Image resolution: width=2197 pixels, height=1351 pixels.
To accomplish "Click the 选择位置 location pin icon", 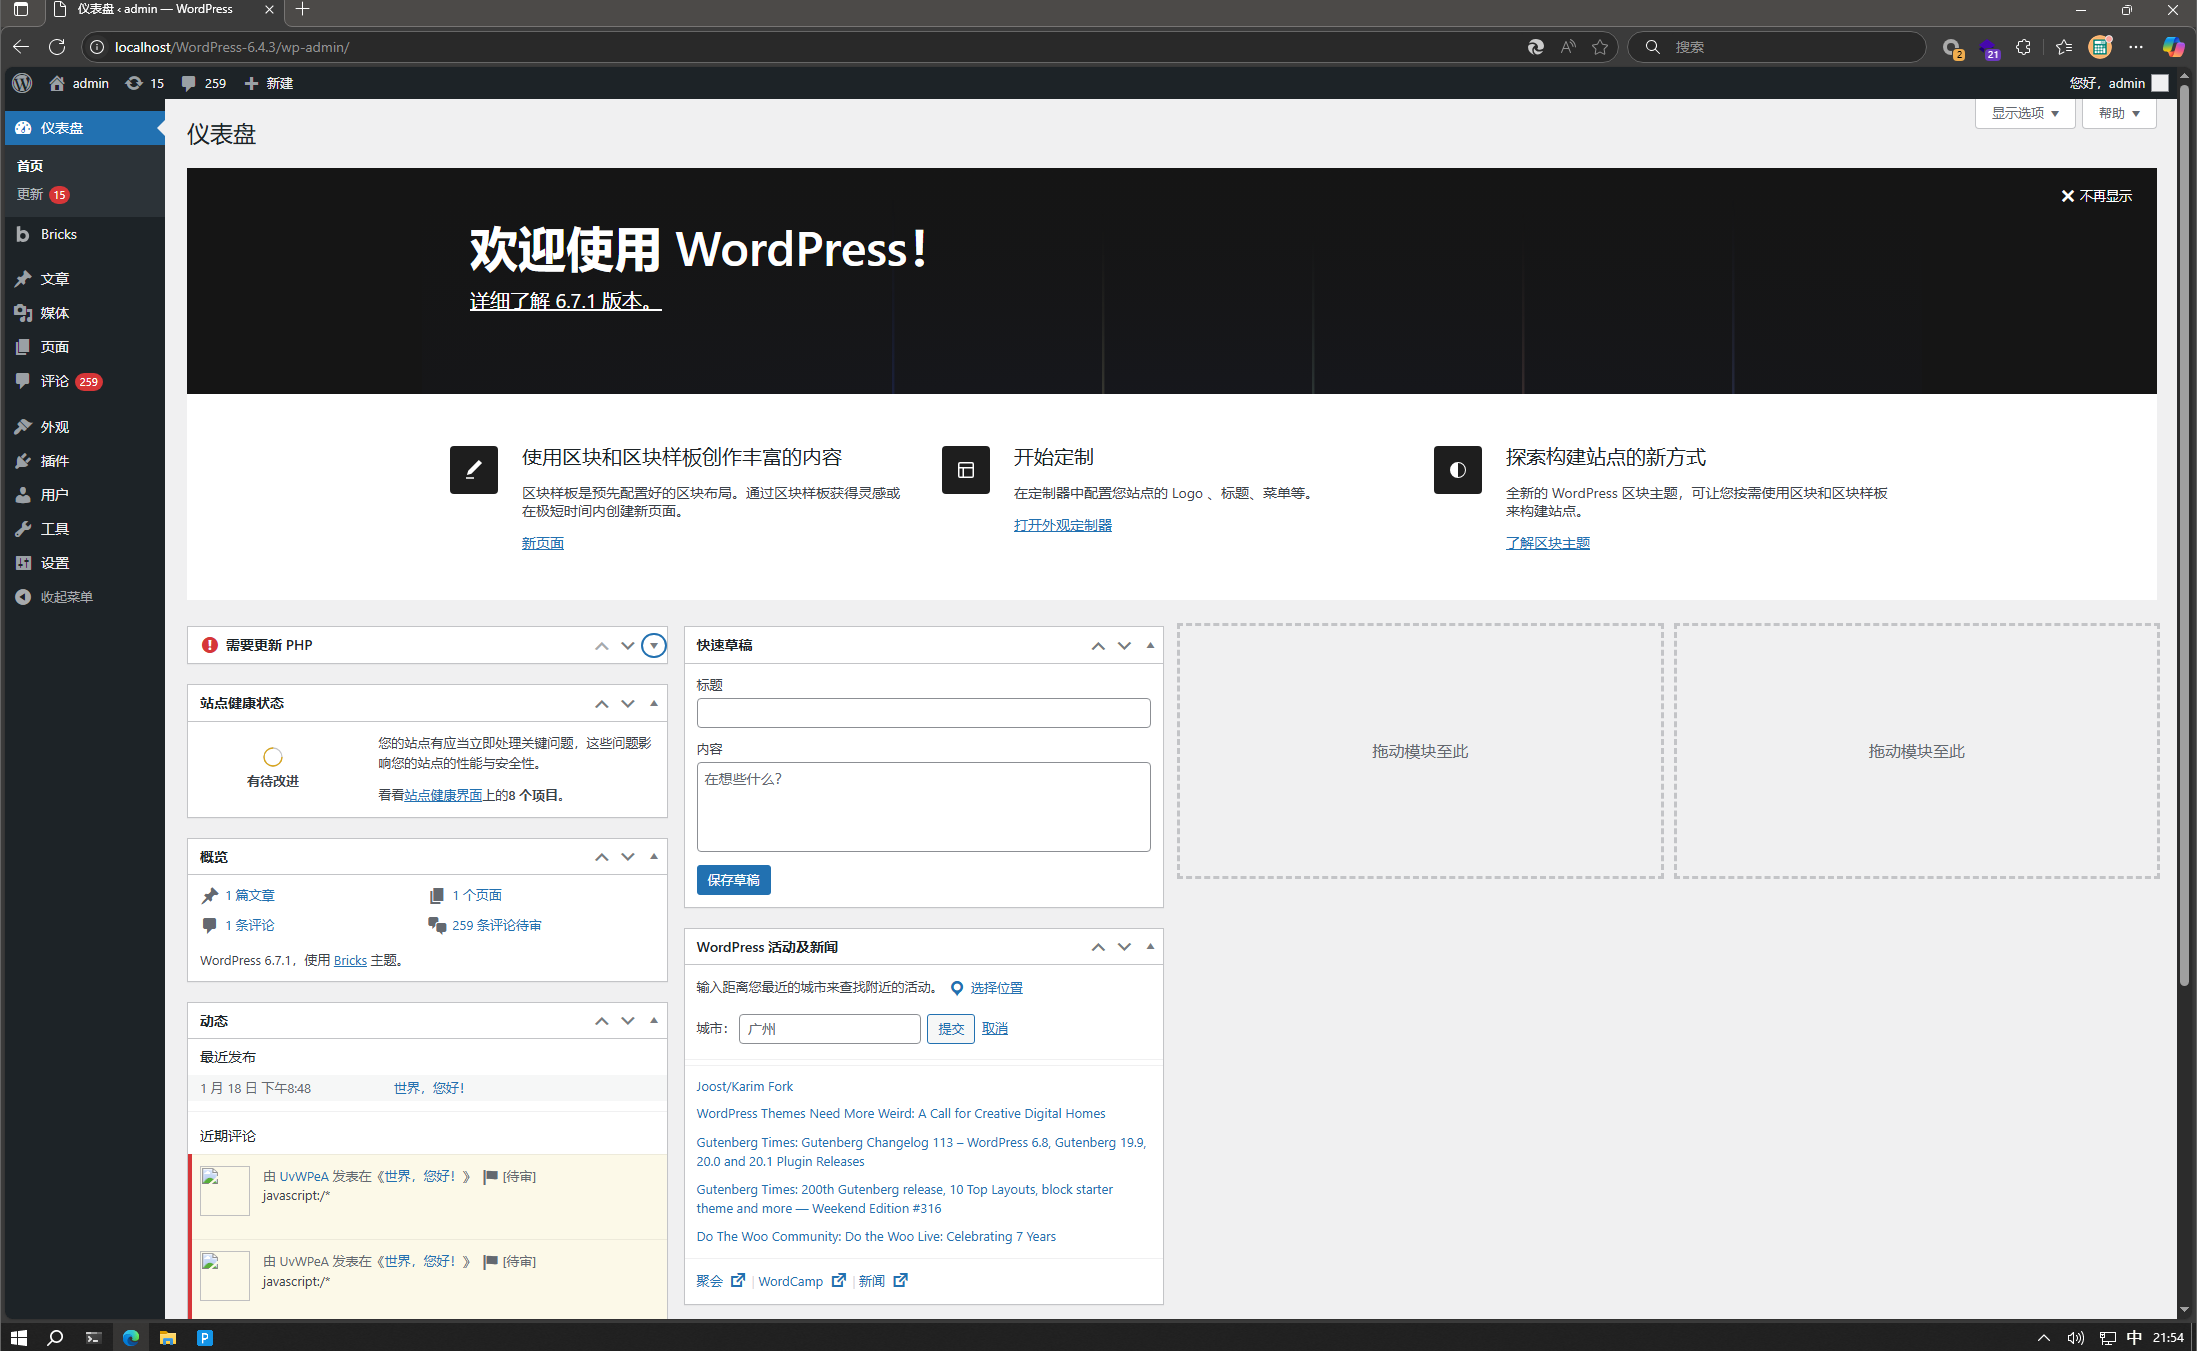I will [957, 988].
